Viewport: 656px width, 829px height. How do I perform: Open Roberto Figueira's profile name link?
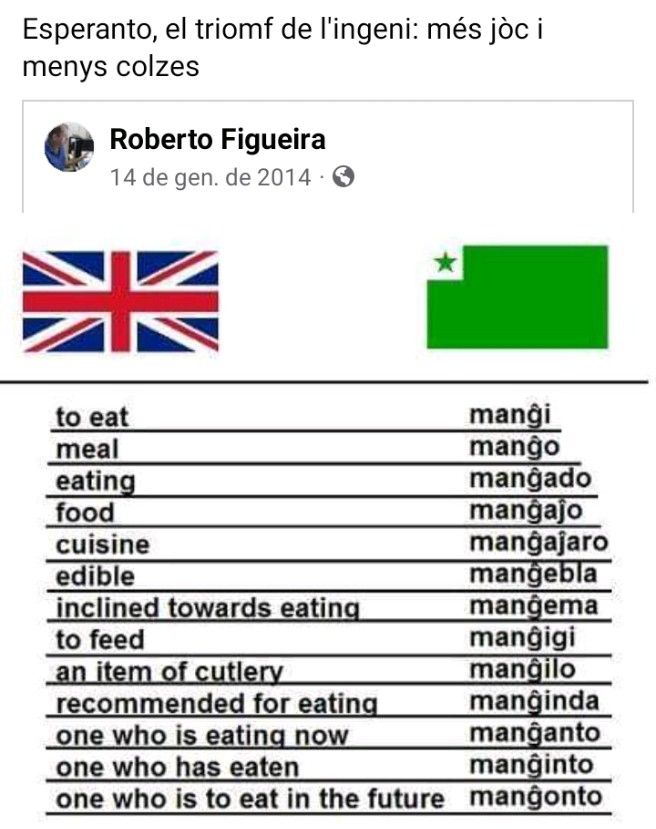(x=217, y=139)
